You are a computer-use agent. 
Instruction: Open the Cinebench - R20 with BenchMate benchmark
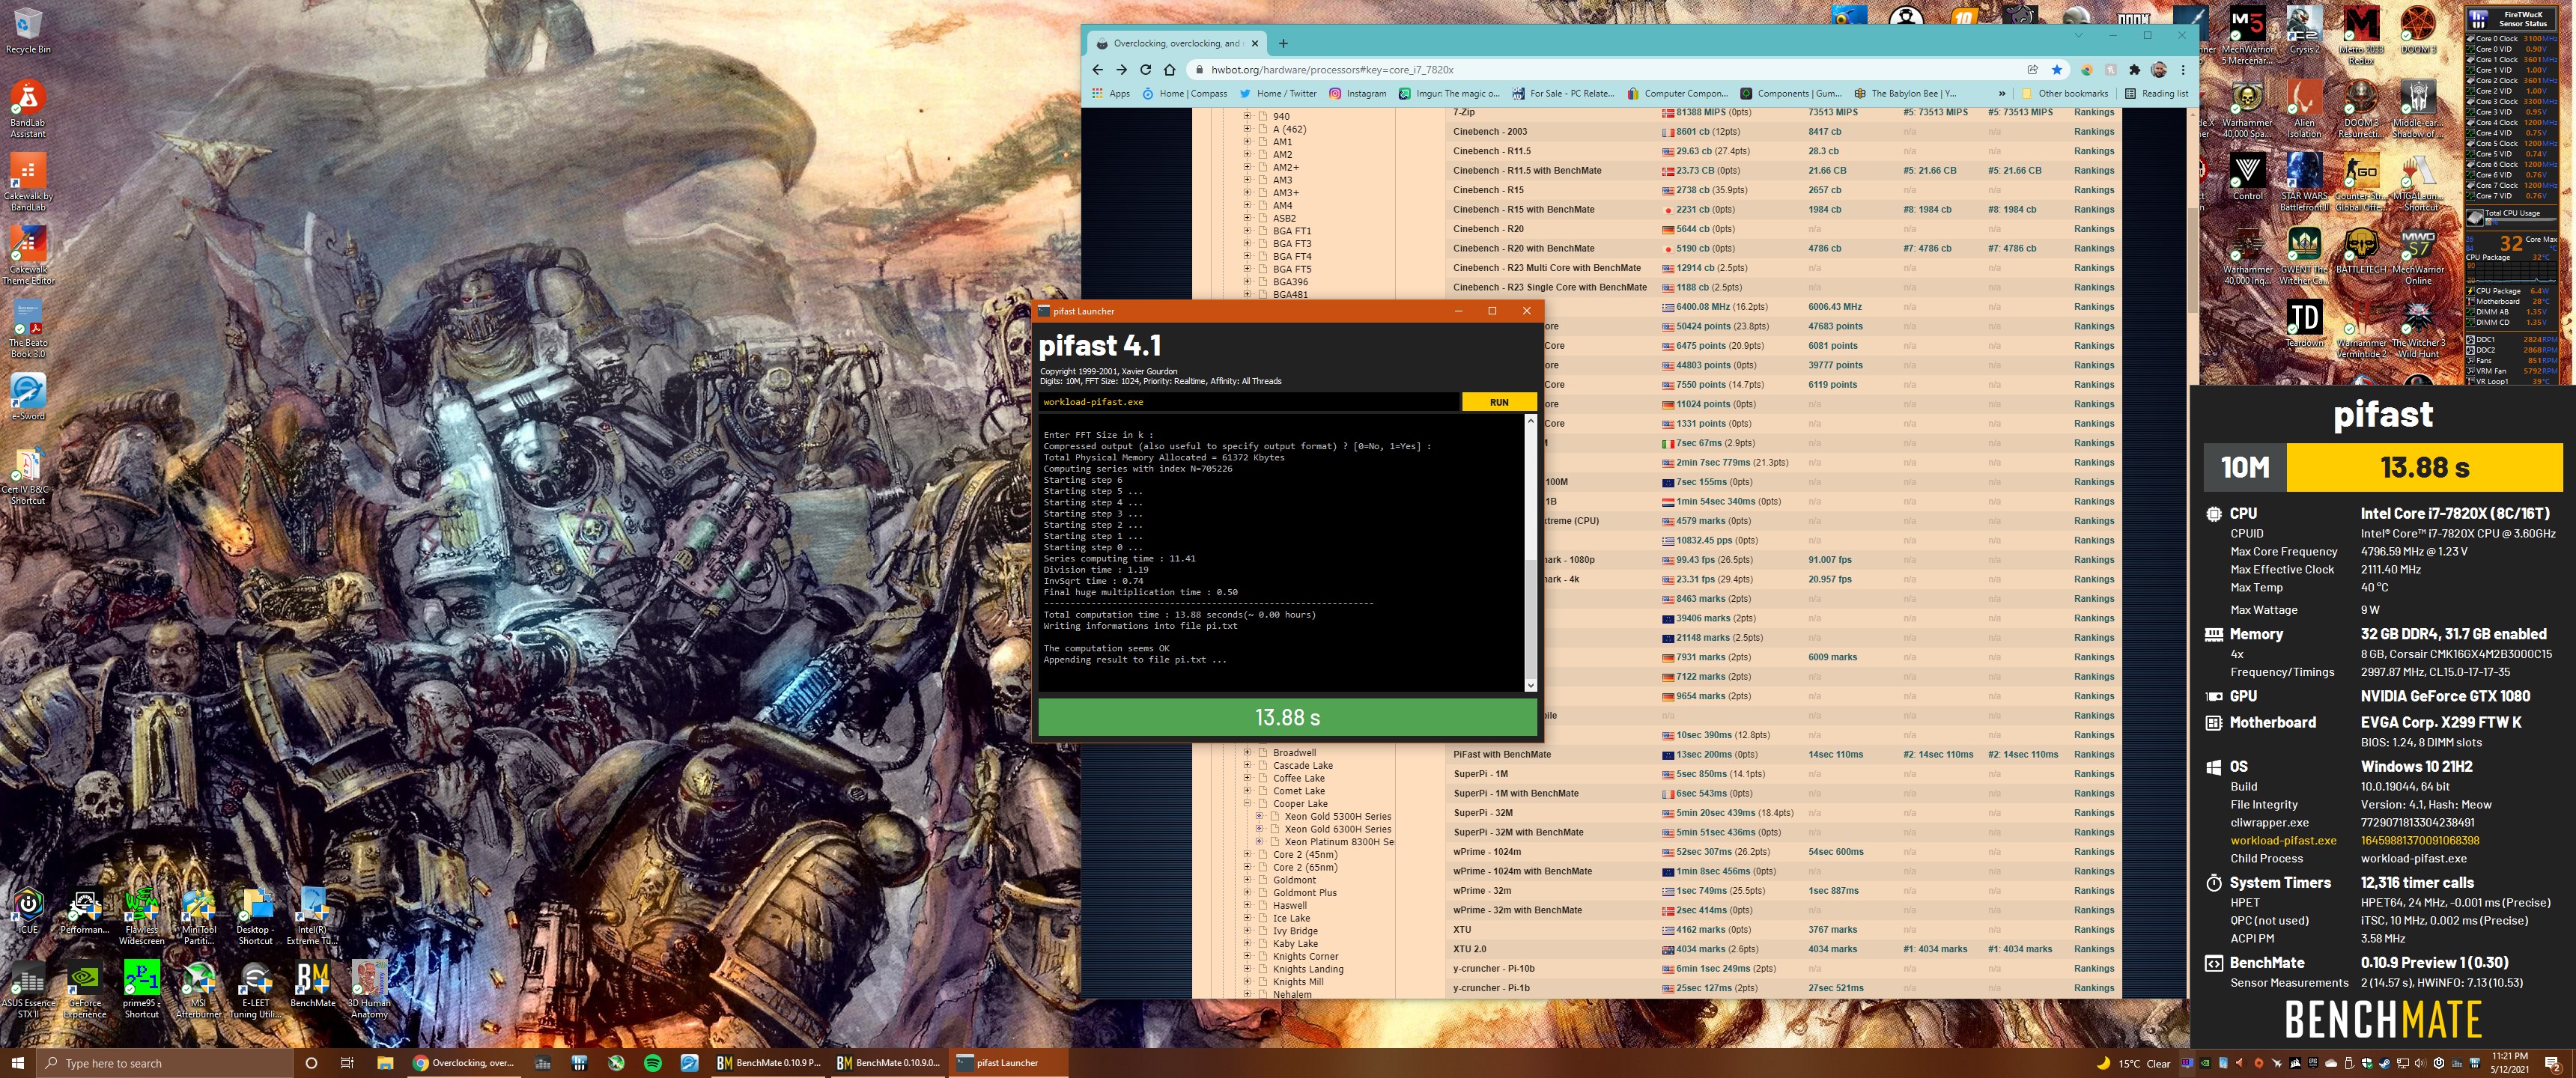click(x=1523, y=248)
